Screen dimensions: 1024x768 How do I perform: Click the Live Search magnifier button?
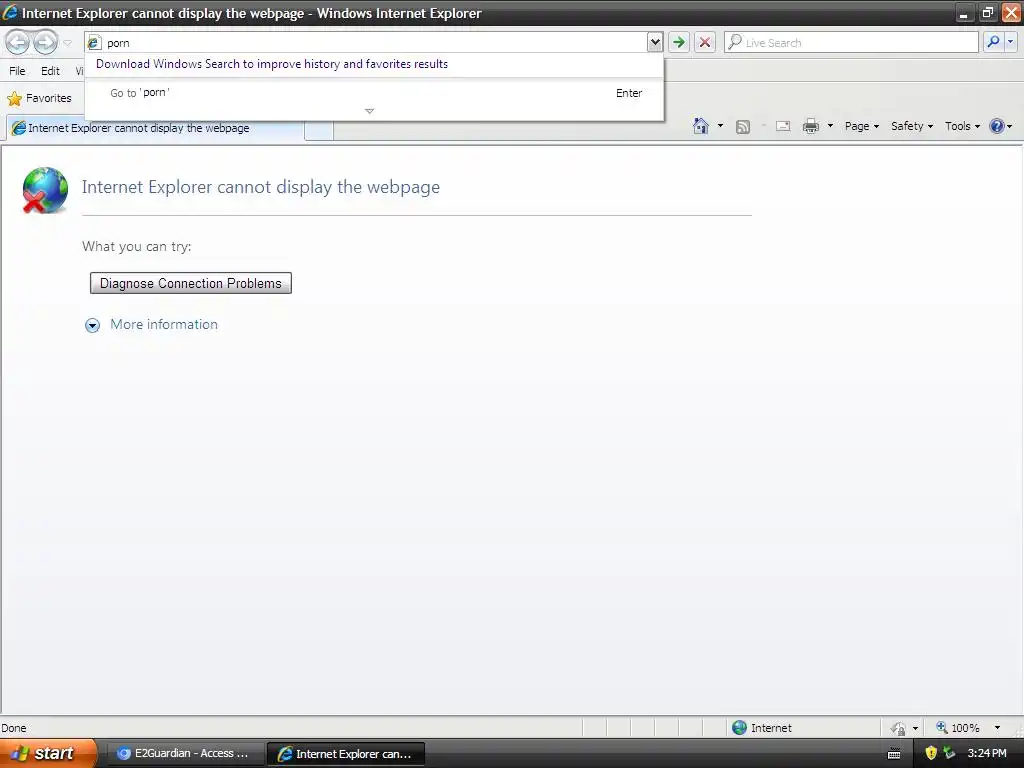[x=993, y=42]
